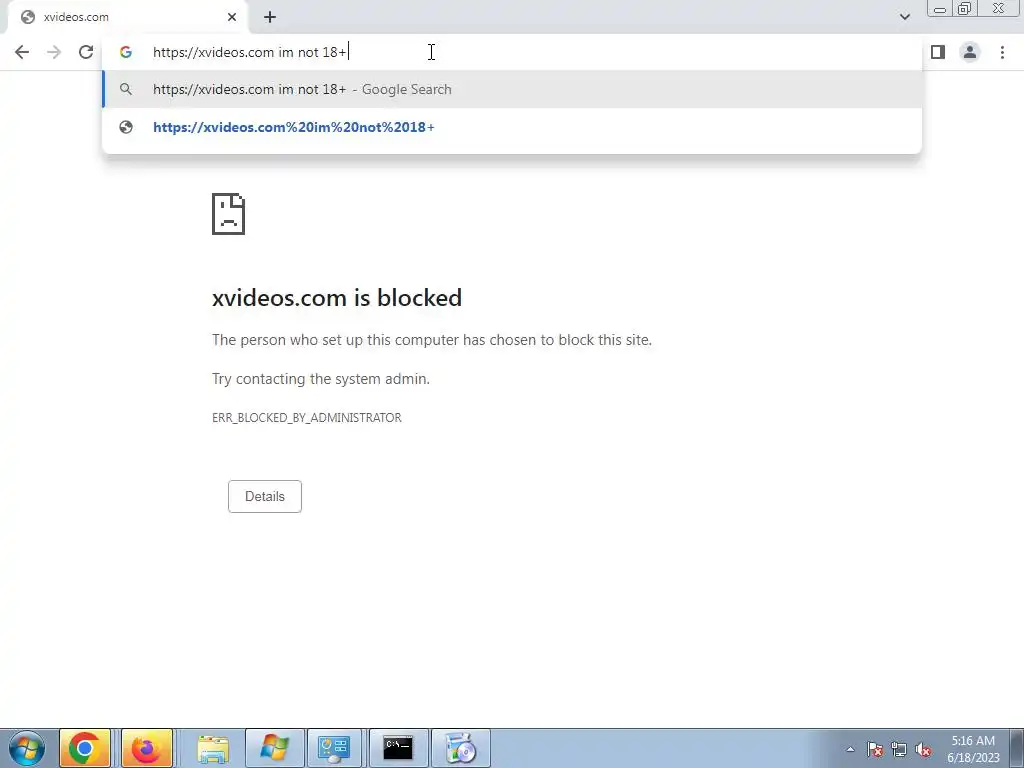Open the disc media taskbar icon
Screen dimensions: 1024x768
tap(461, 748)
